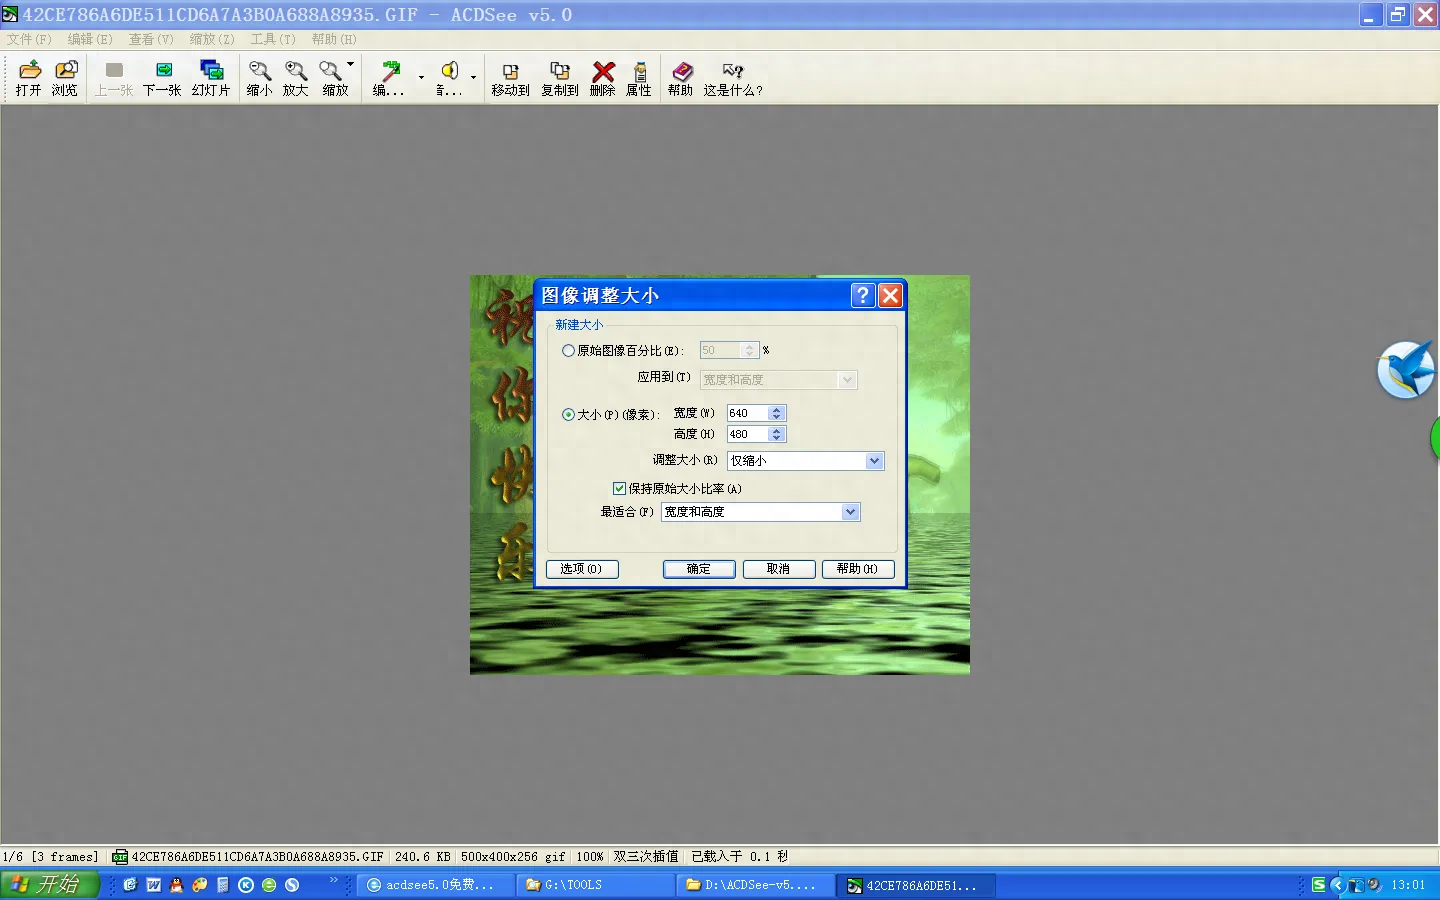Expand the 调整大小 dropdown showing 仅缩小
The image size is (1440, 900).
coord(874,461)
